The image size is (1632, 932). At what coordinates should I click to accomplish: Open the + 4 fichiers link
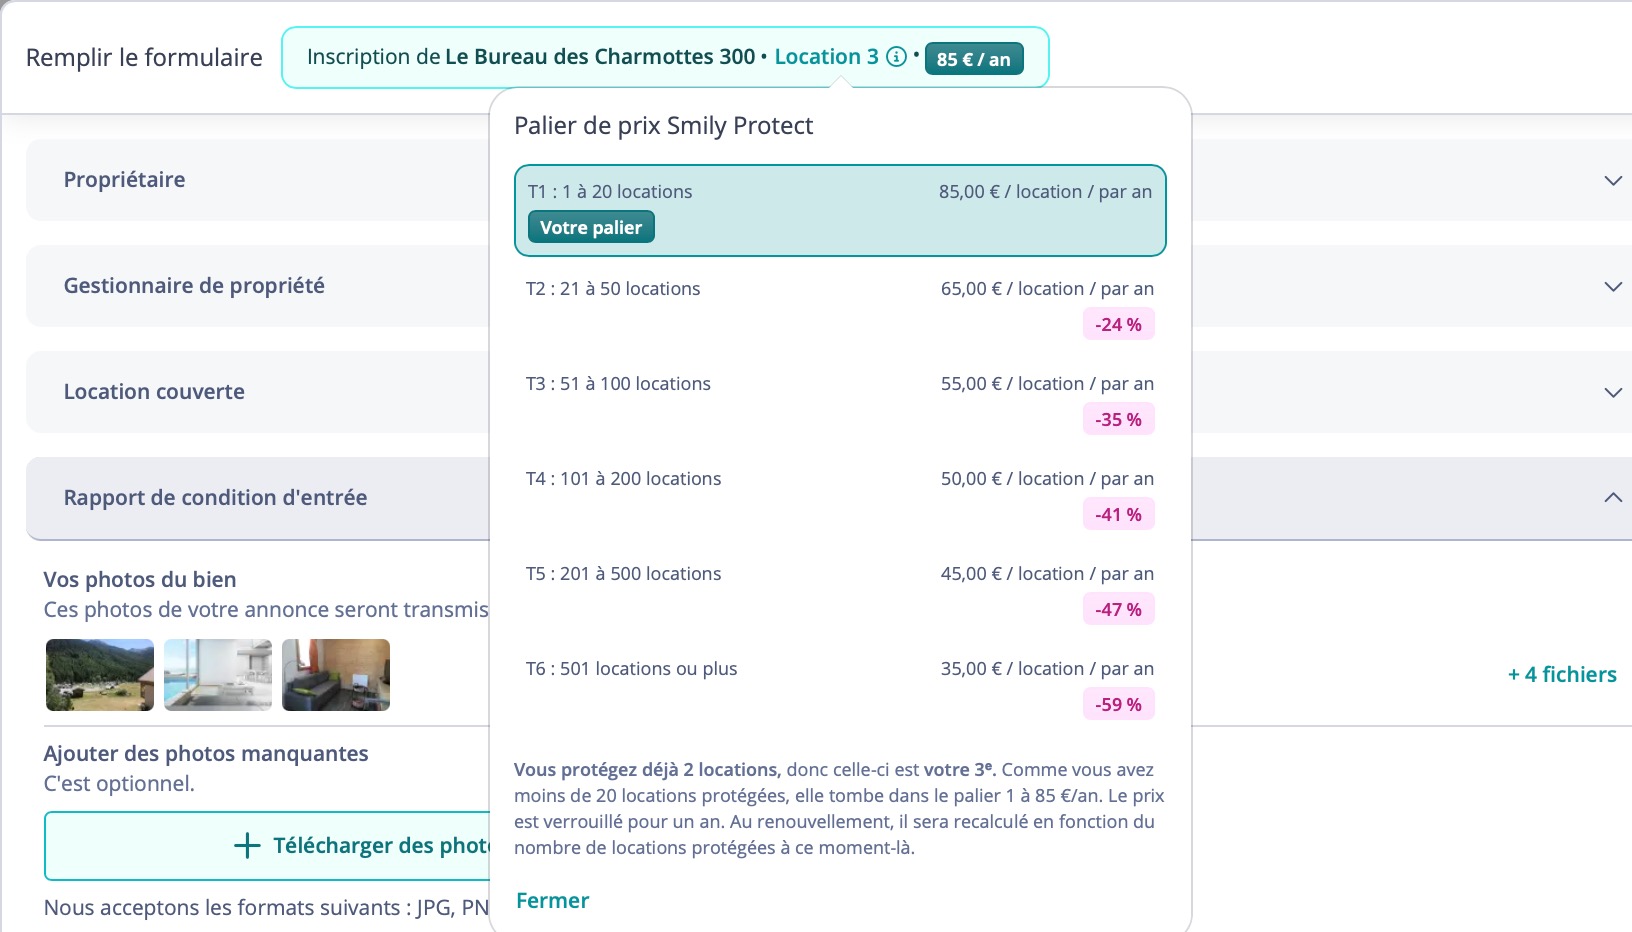(x=1562, y=675)
